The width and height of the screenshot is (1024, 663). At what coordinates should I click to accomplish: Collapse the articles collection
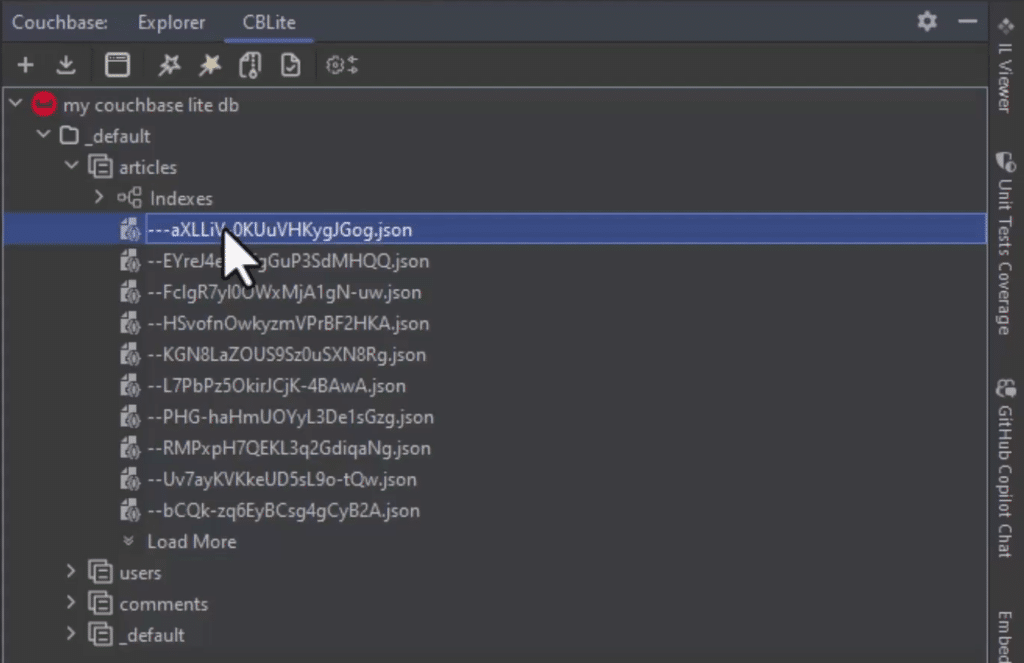point(71,166)
